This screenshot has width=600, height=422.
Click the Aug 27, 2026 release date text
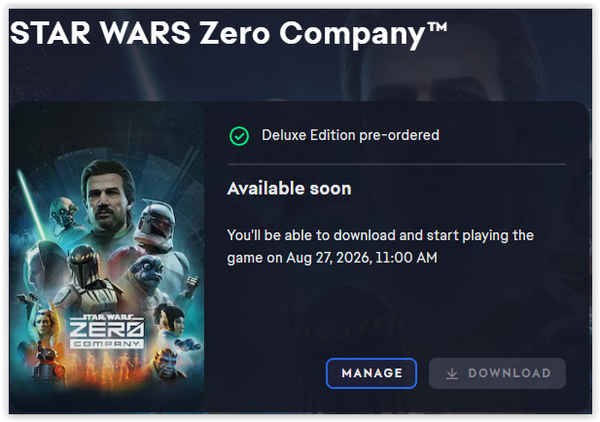[361, 257]
